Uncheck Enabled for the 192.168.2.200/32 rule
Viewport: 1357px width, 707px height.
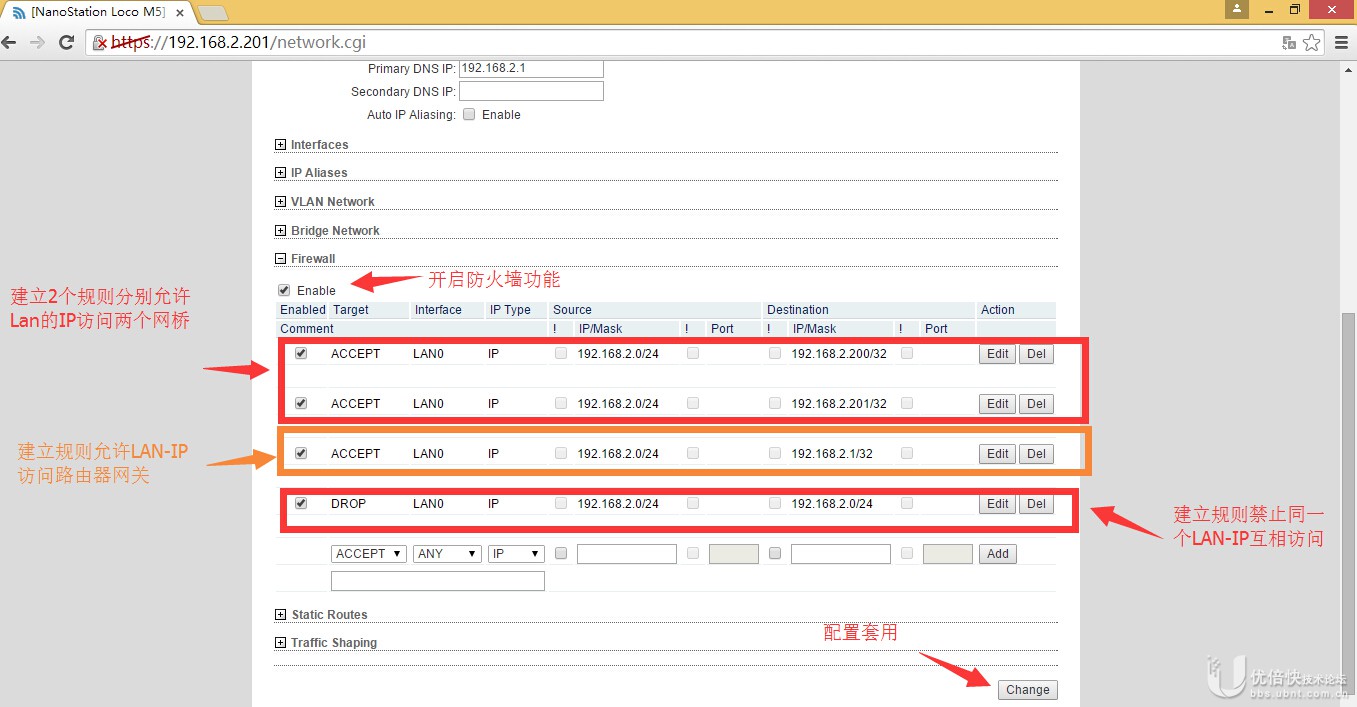[301, 353]
